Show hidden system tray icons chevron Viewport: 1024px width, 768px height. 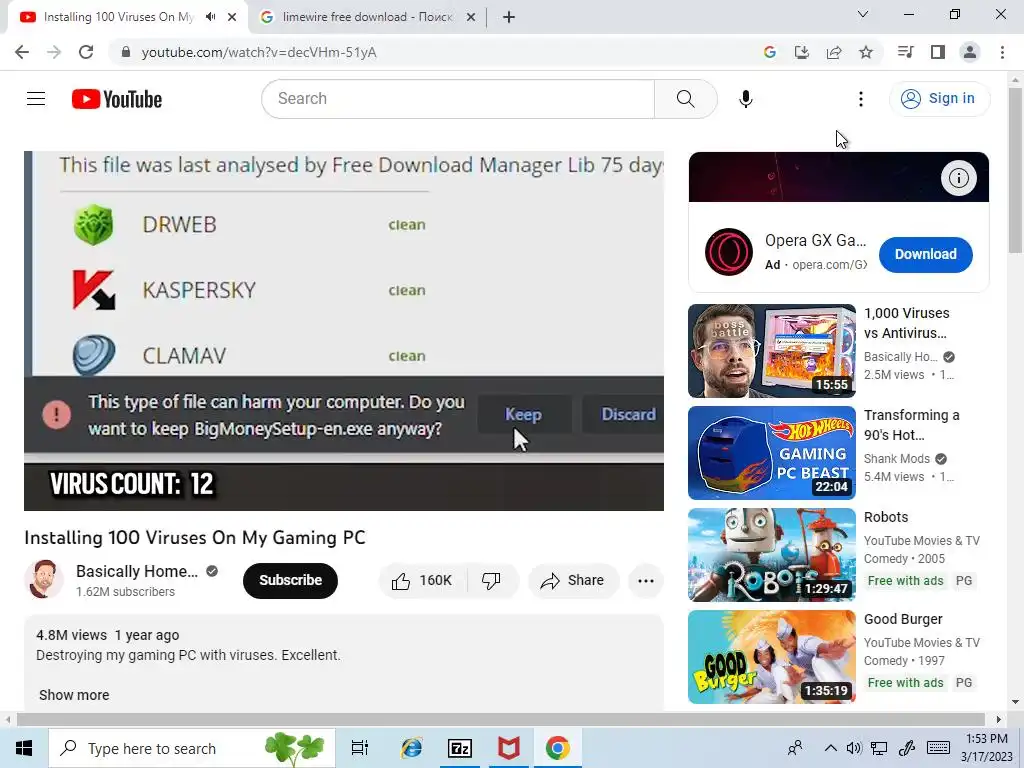[830, 748]
